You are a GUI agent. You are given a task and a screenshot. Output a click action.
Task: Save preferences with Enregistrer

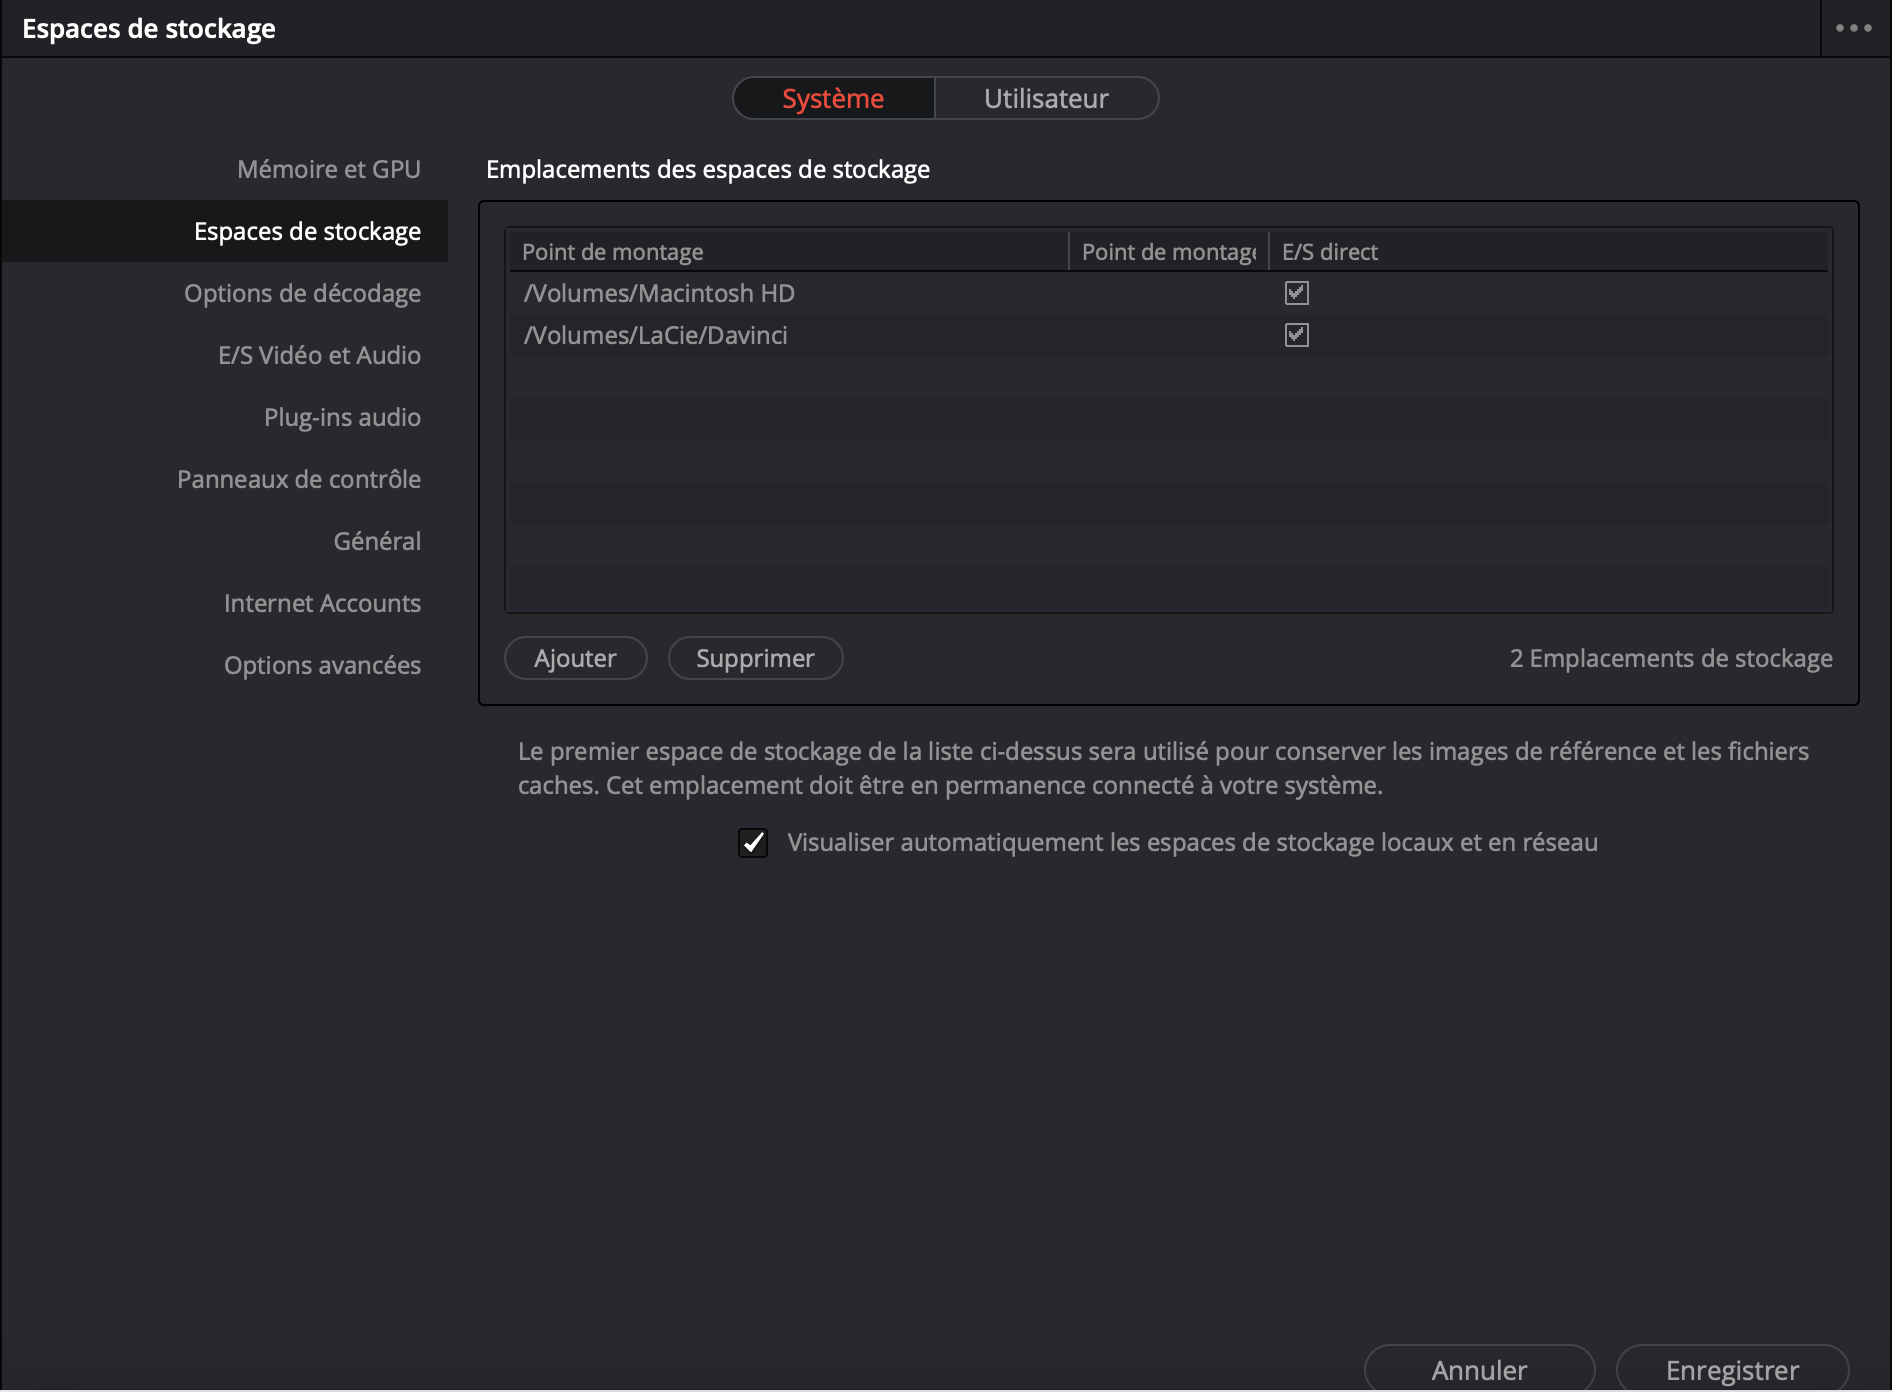pos(1732,1370)
